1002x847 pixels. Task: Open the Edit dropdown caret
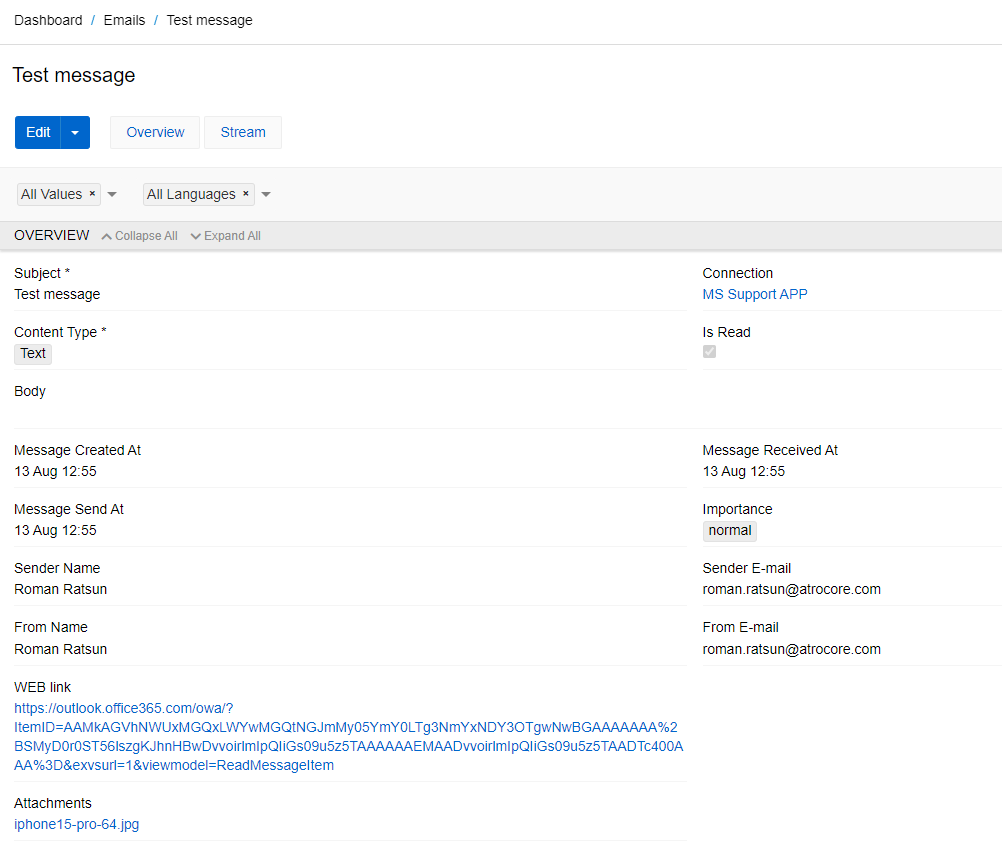coord(73,132)
